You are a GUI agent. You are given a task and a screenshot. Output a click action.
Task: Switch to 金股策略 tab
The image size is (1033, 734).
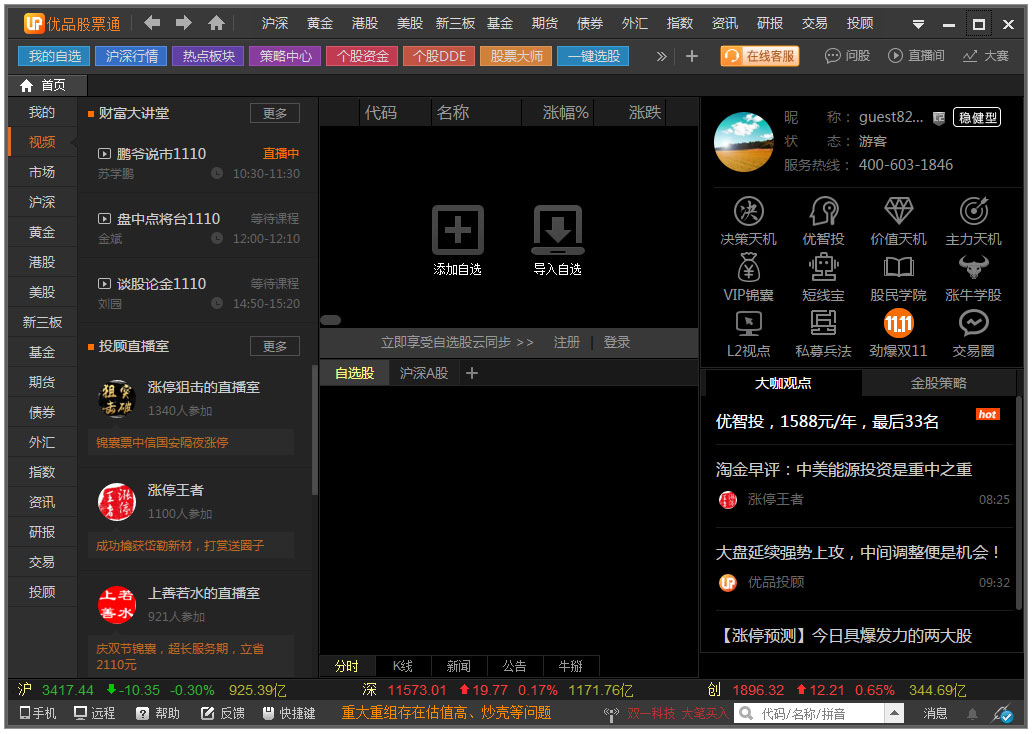pyautogui.click(x=938, y=383)
